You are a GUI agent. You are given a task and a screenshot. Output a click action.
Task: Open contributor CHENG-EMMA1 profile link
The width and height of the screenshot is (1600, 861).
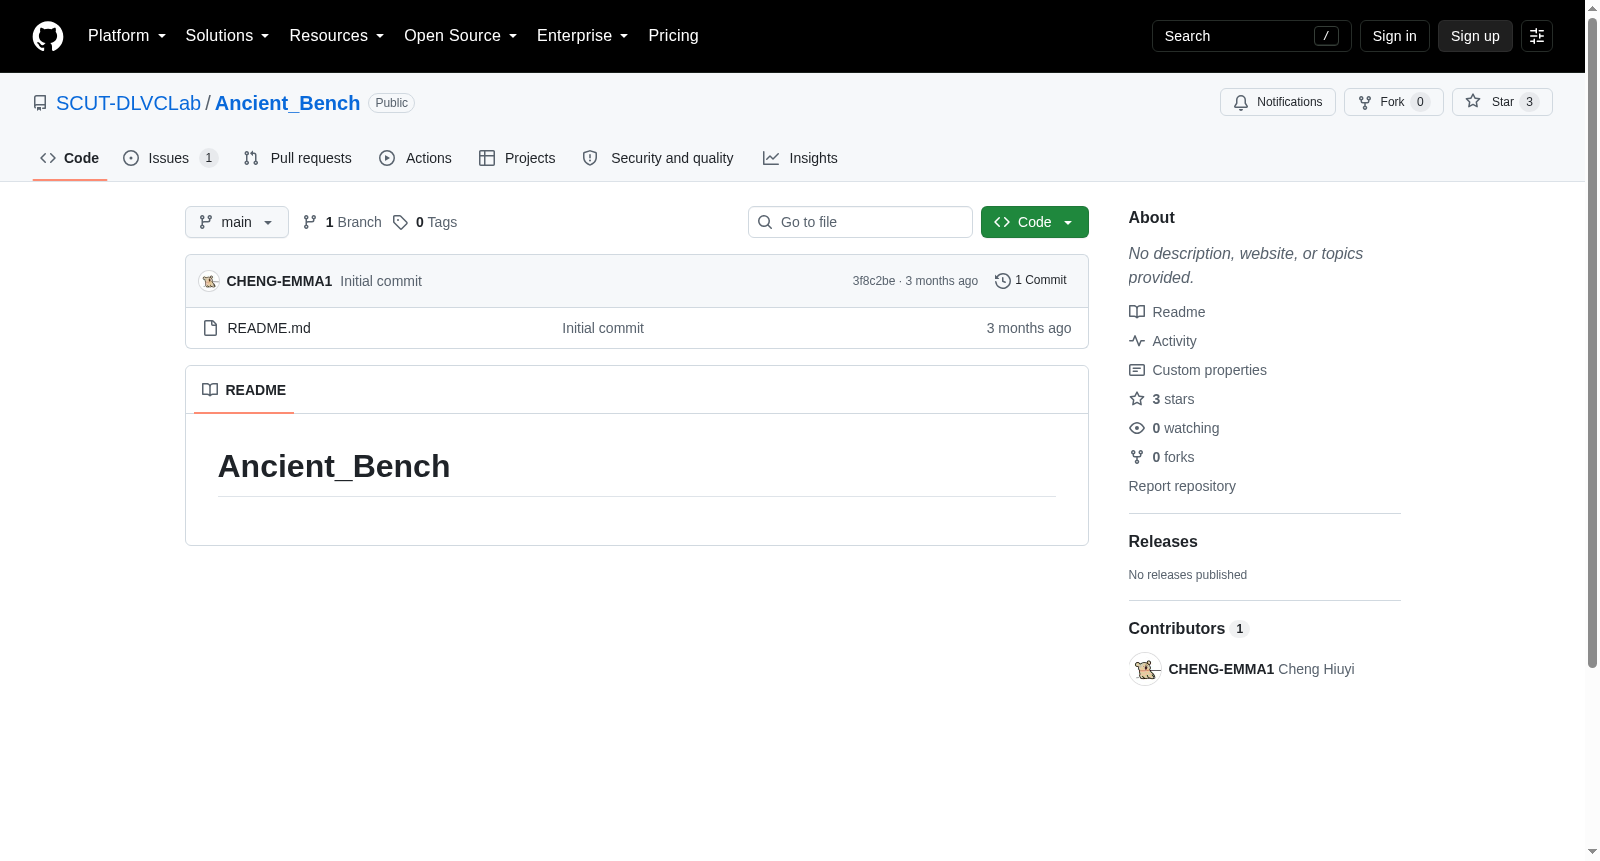1221,669
